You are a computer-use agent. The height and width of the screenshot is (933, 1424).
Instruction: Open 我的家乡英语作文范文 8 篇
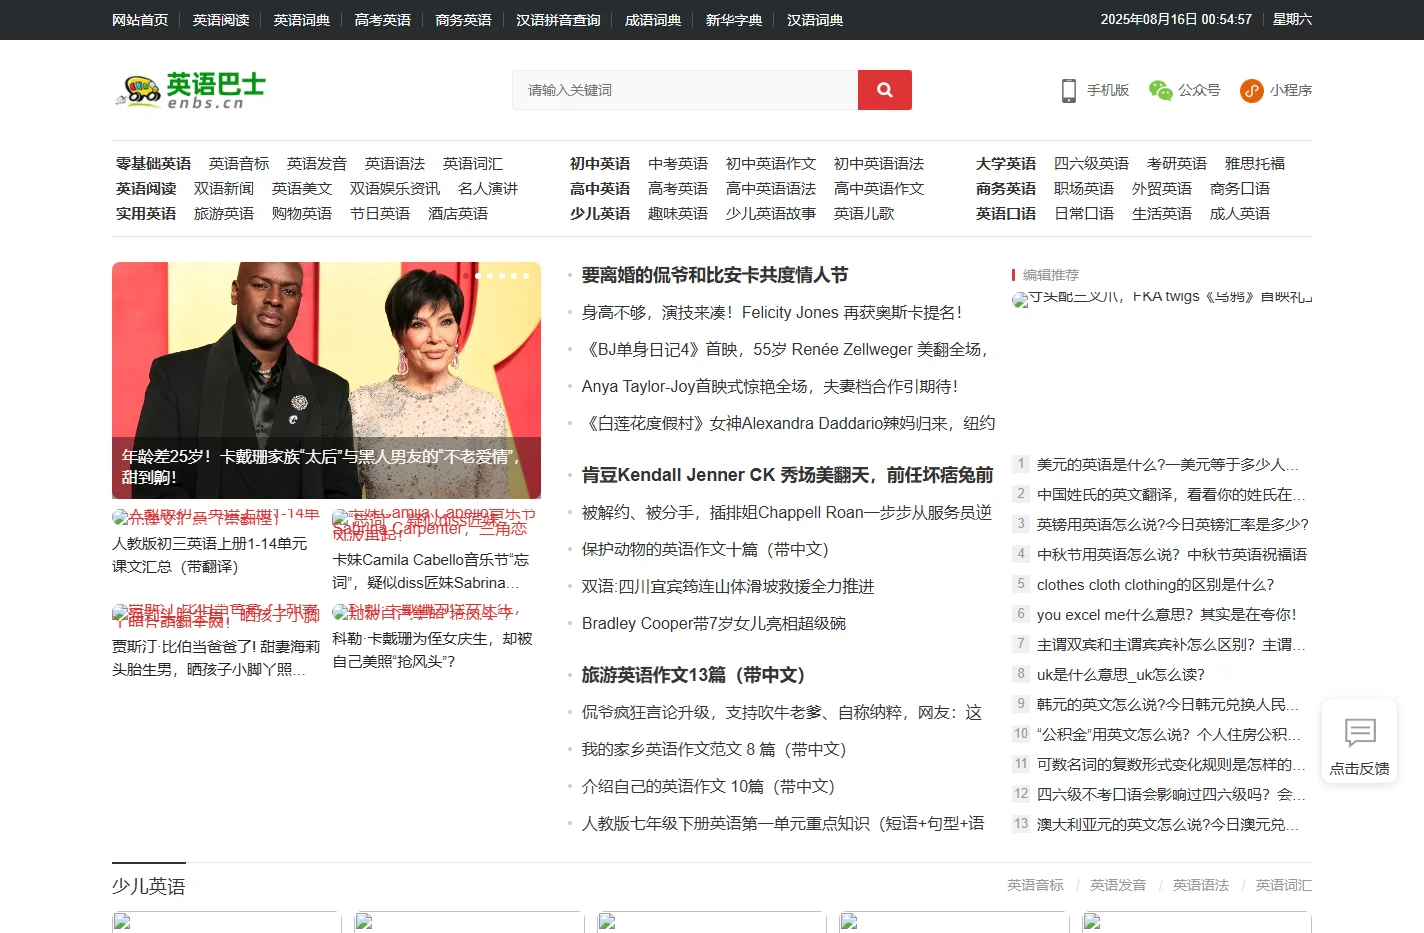(x=714, y=750)
